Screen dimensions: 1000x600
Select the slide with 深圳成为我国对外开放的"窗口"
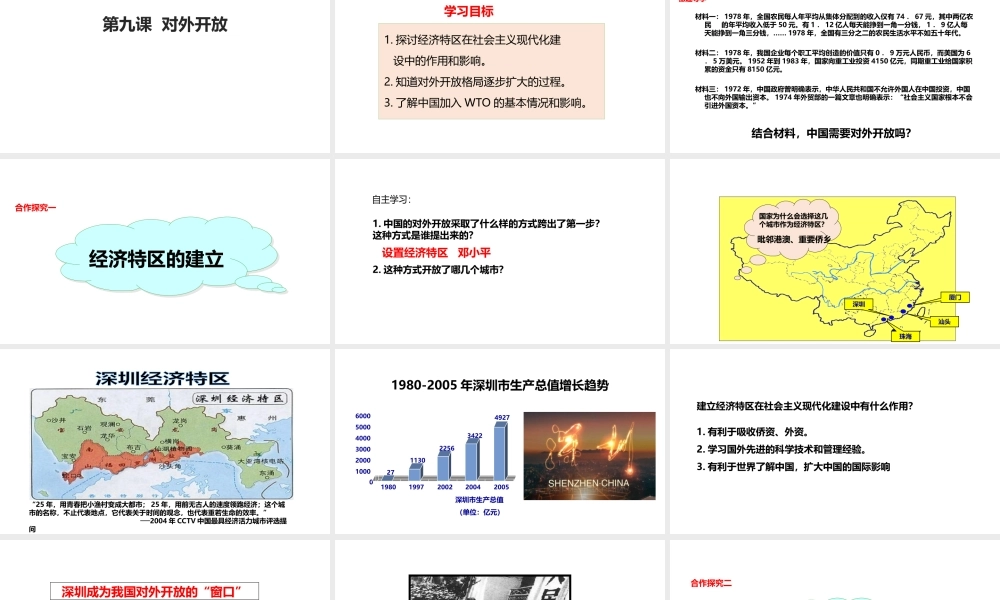point(165,570)
